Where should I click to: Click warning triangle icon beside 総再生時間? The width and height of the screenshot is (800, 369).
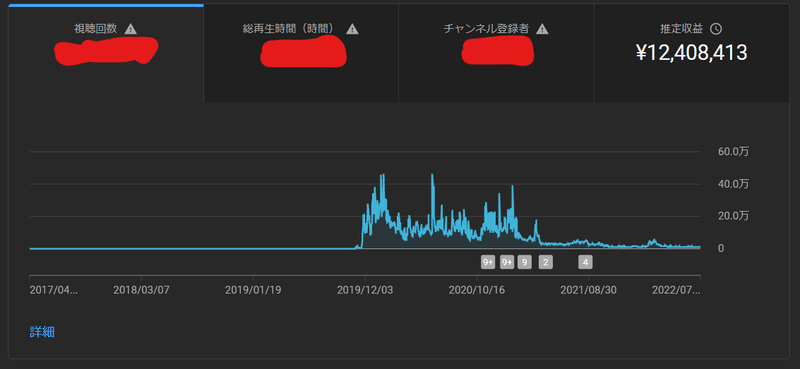(352, 29)
